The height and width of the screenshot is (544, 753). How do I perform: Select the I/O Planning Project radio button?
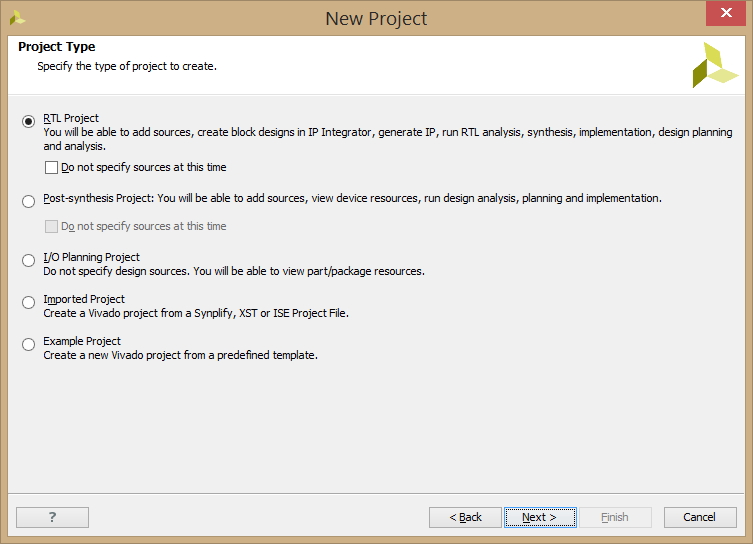click(x=28, y=260)
